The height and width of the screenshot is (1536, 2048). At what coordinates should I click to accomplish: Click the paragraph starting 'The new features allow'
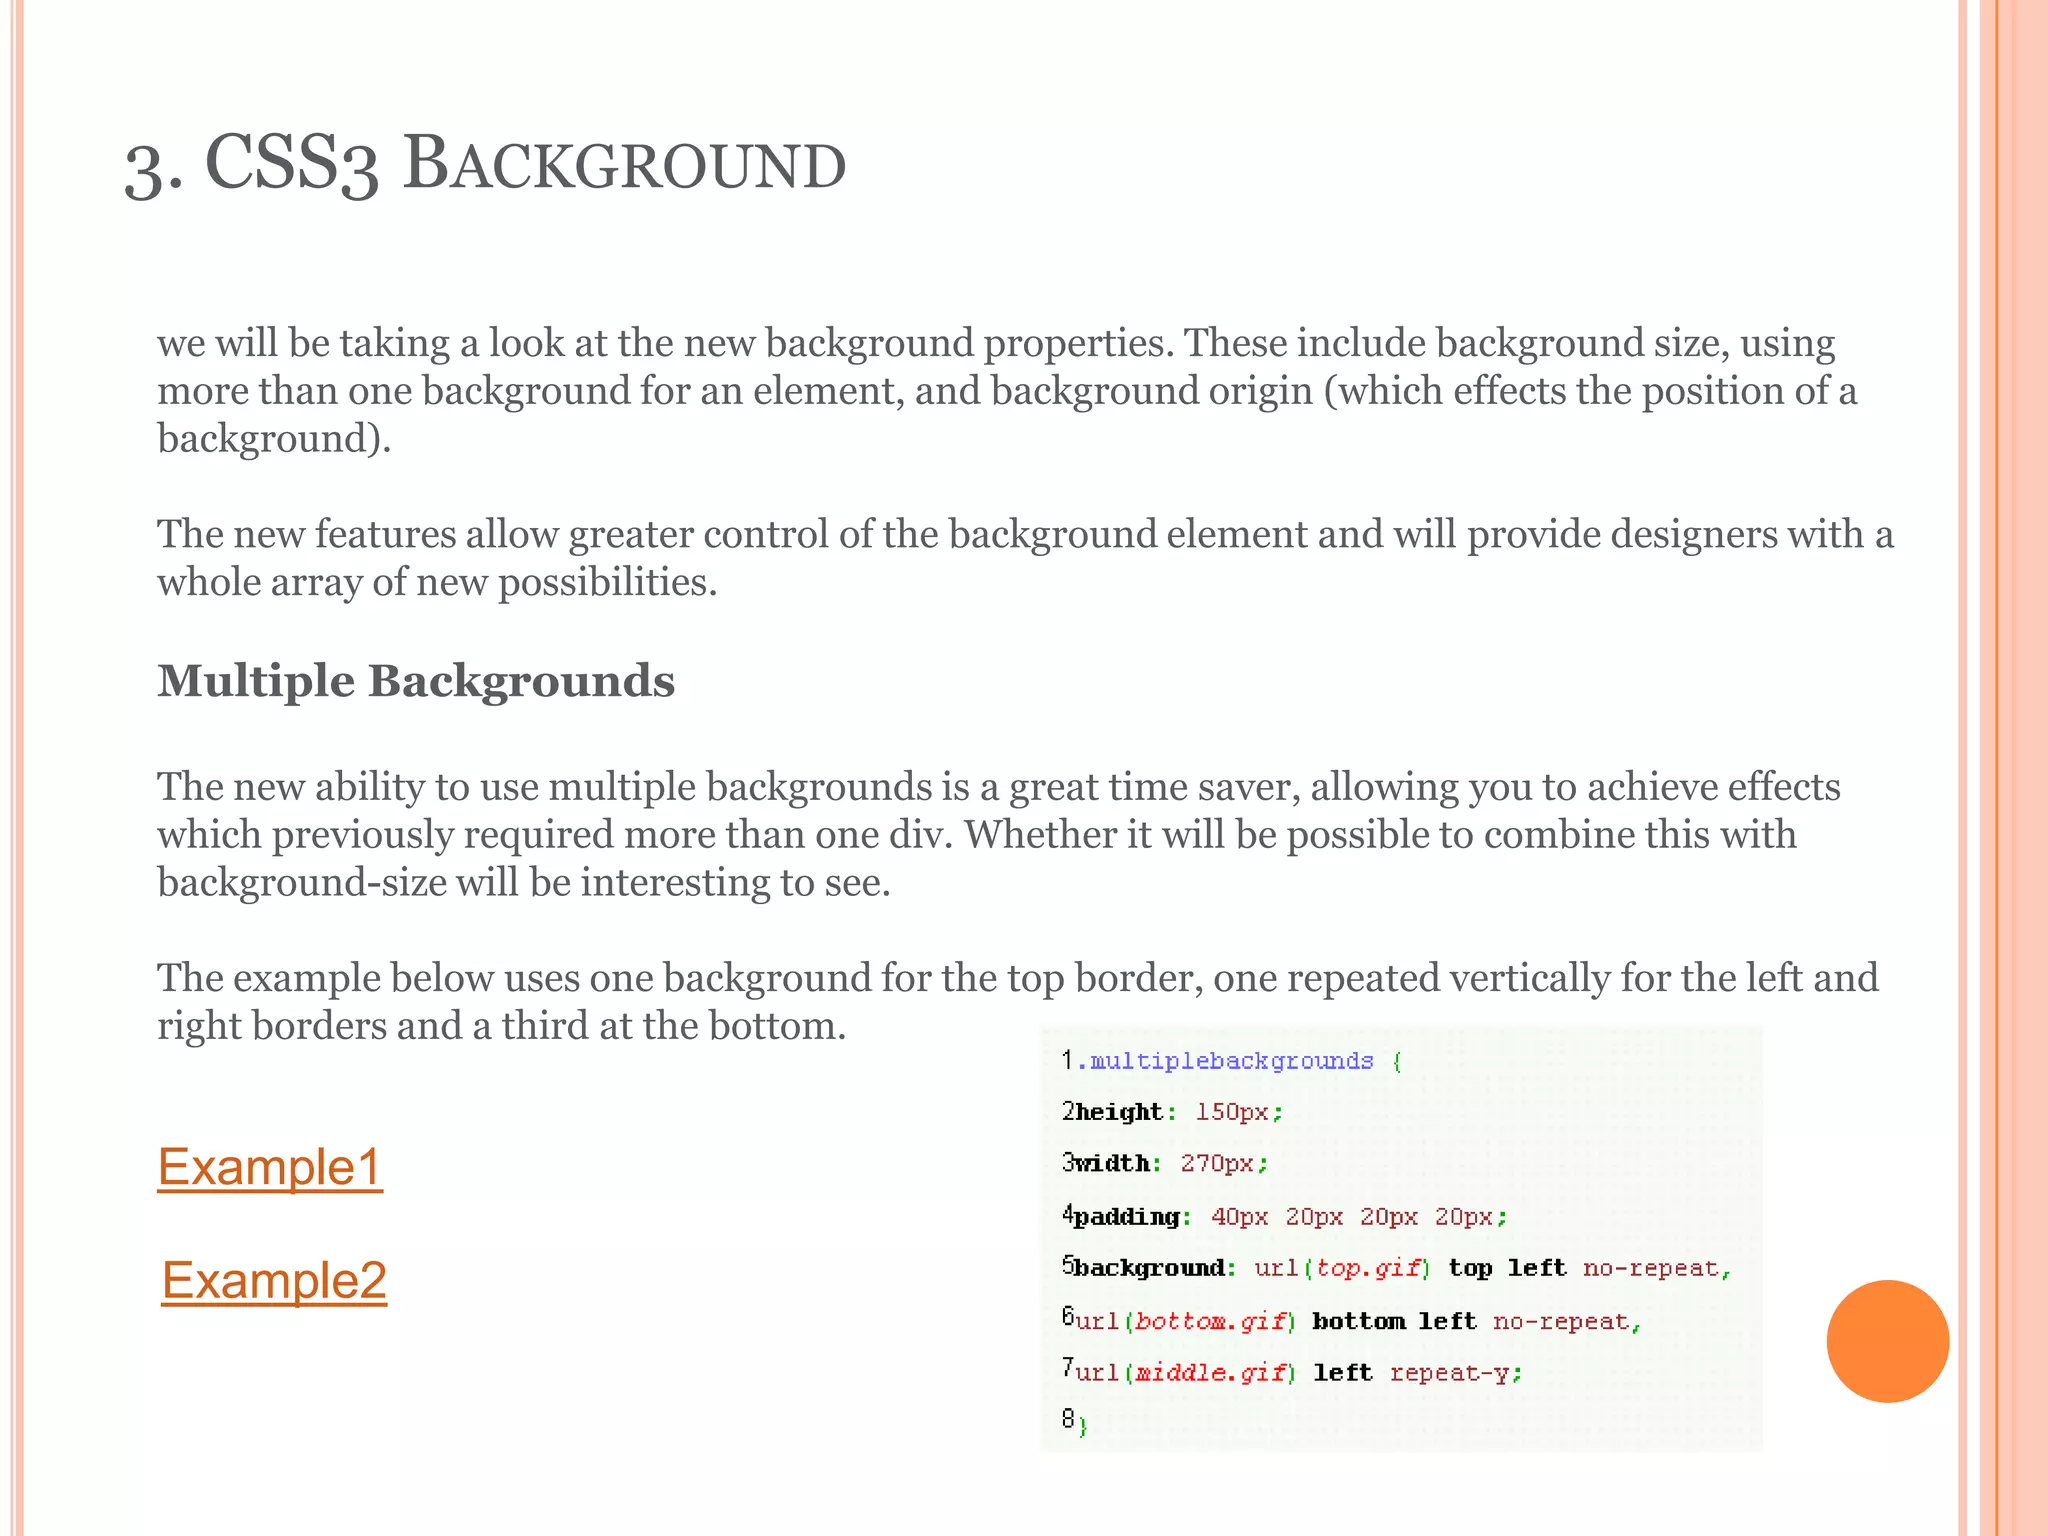pyautogui.click(x=1025, y=557)
